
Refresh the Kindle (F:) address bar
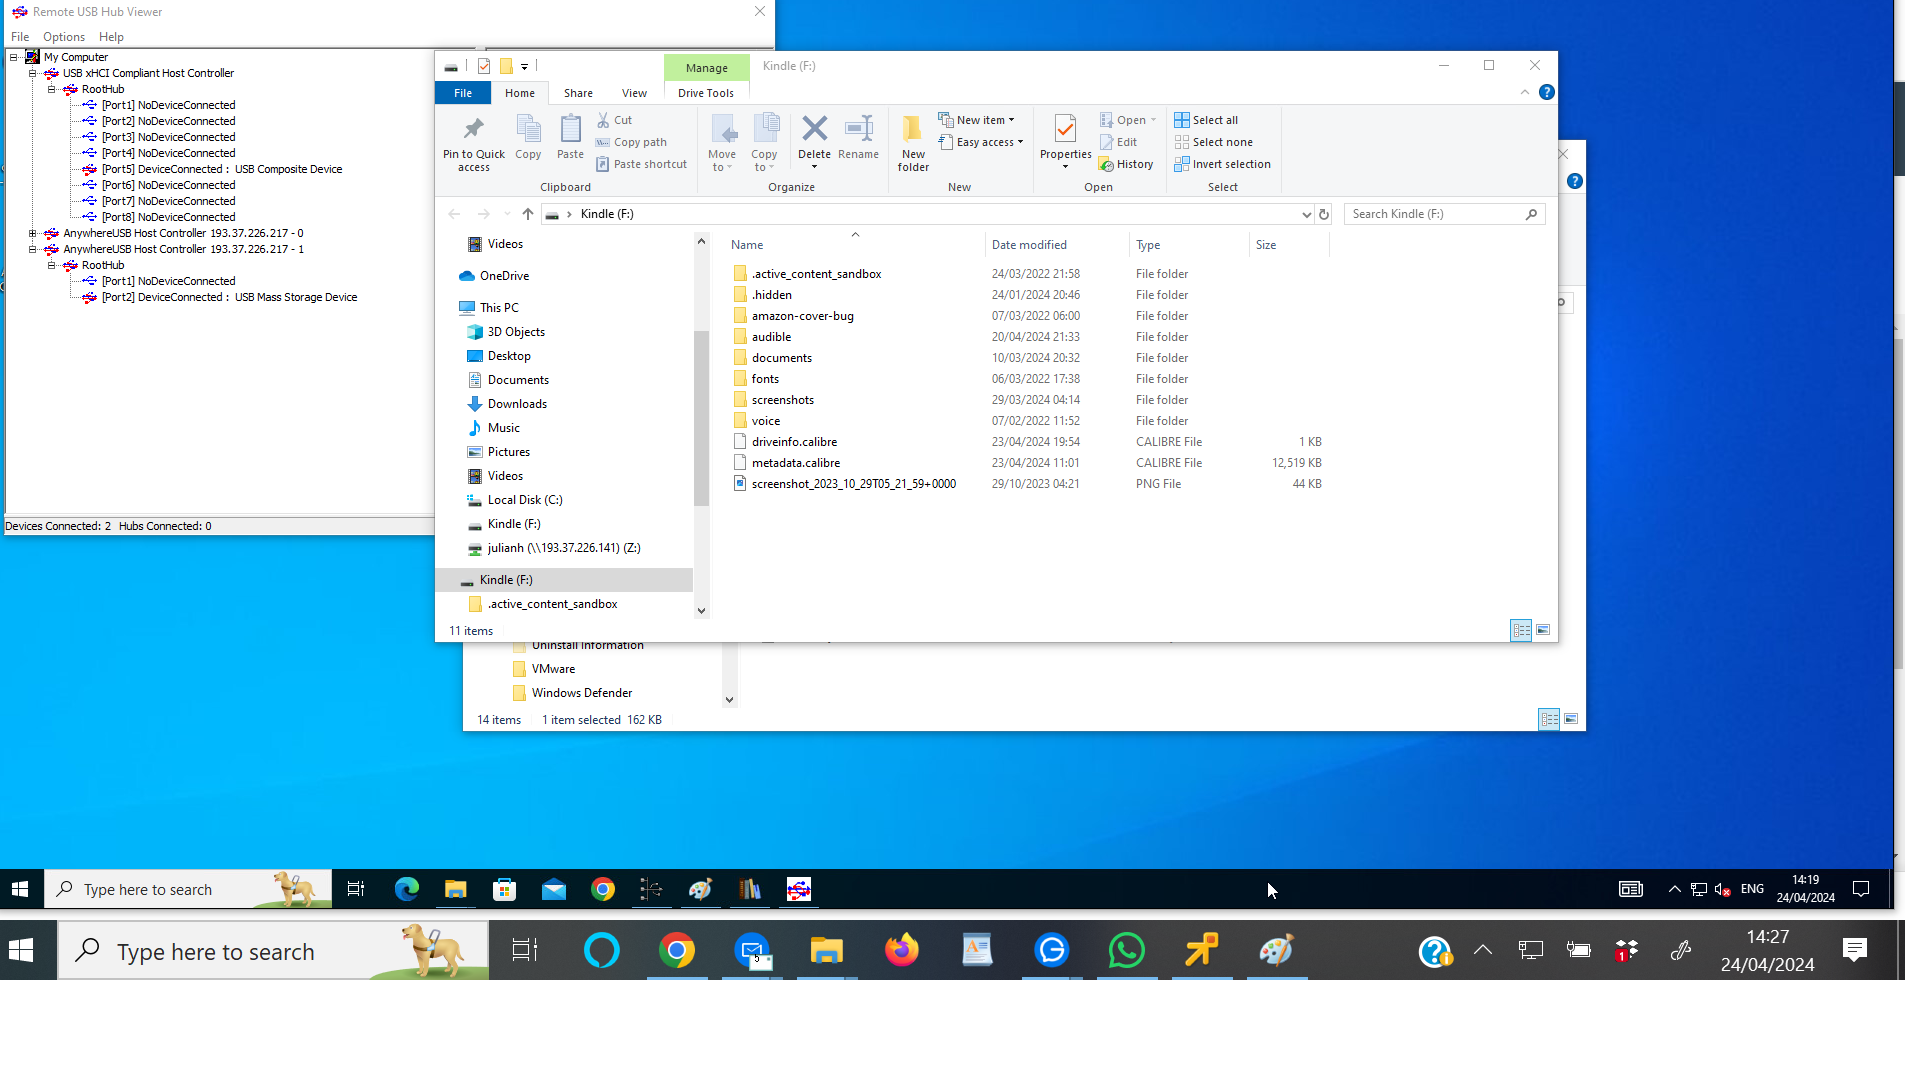click(x=1324, y=214)
